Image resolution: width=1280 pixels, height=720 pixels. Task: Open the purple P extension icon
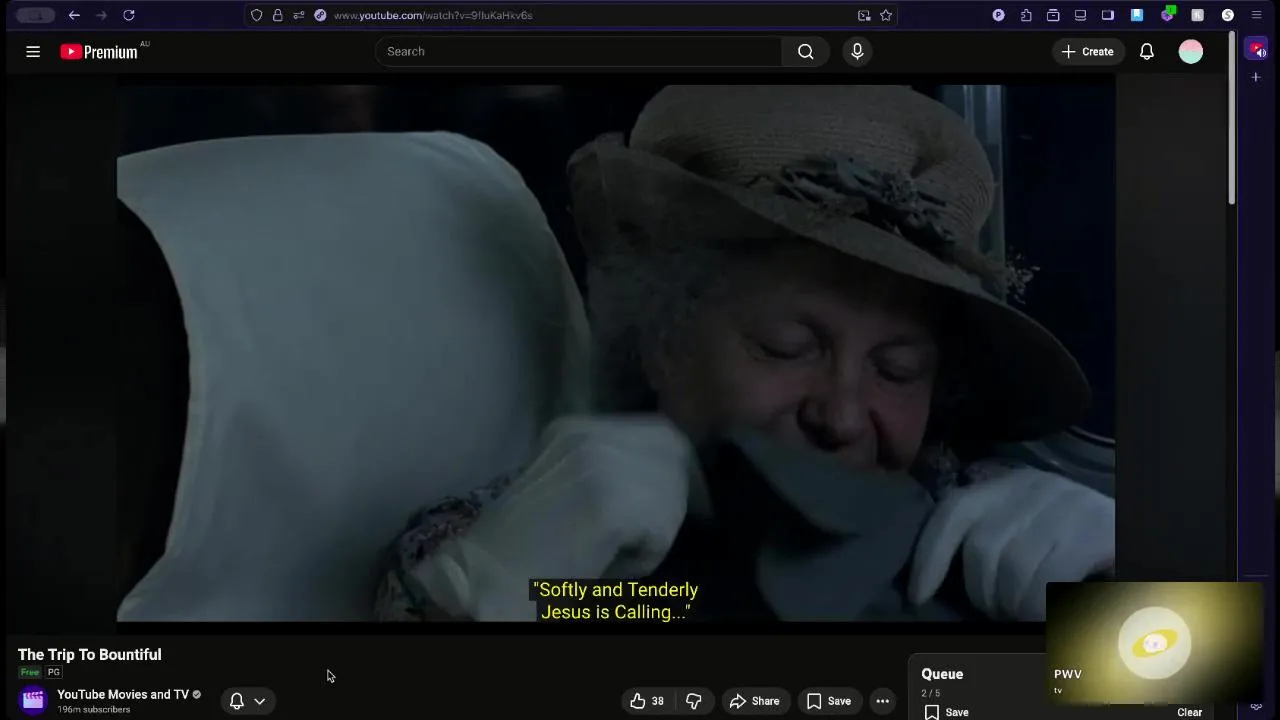[x=998, y=15]
